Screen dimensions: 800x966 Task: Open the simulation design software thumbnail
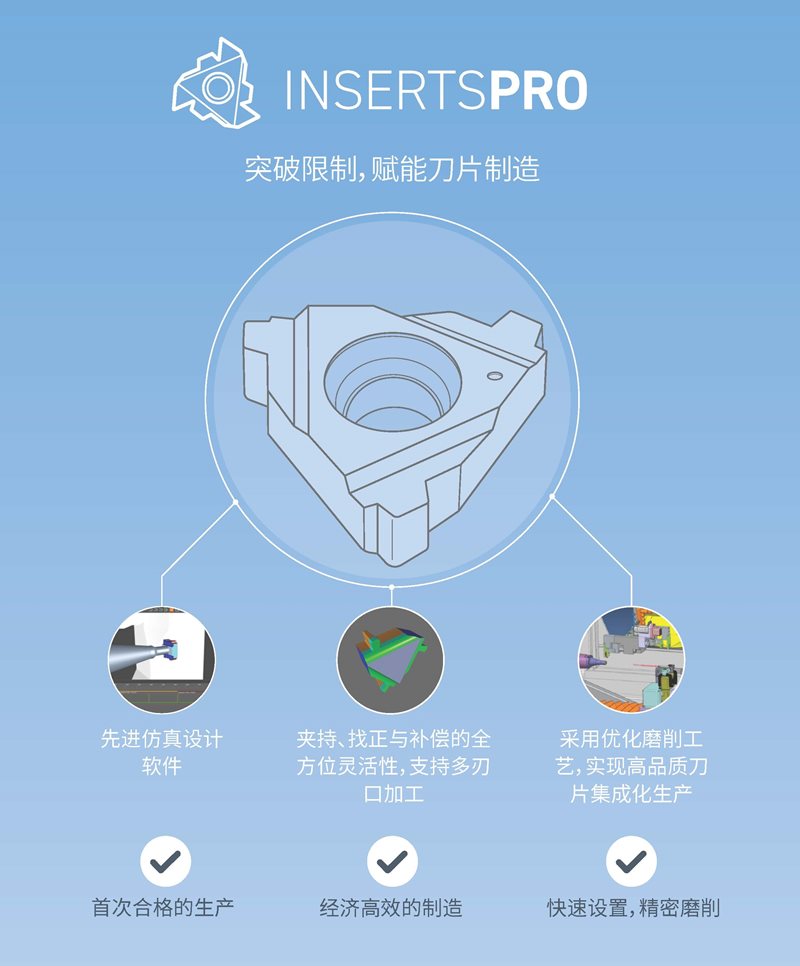[x=162, y=660]
